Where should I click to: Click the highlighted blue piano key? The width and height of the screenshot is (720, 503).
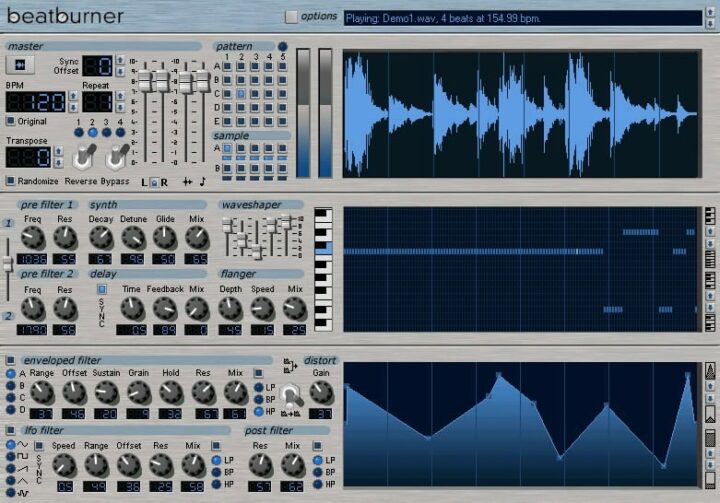pos(322,251)
